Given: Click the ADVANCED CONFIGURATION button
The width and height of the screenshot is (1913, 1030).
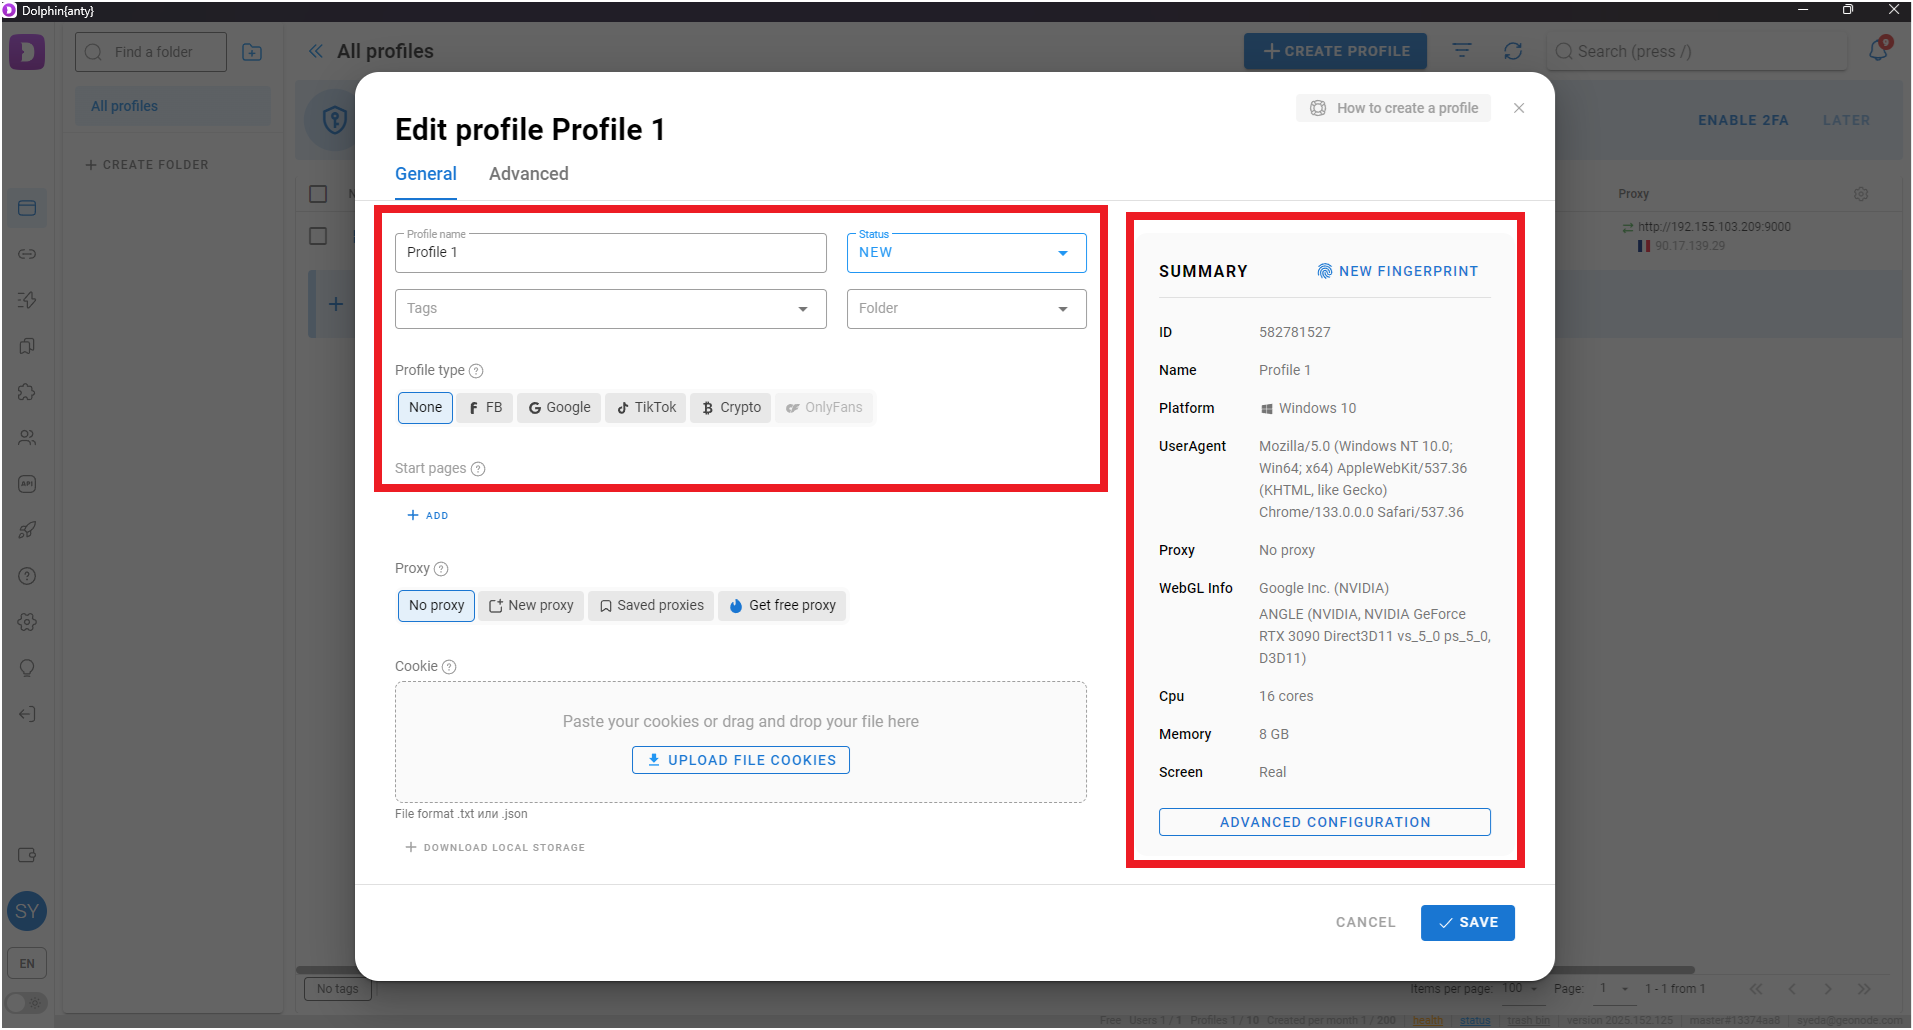Looking at the screenshot, I should point(1324,821).
